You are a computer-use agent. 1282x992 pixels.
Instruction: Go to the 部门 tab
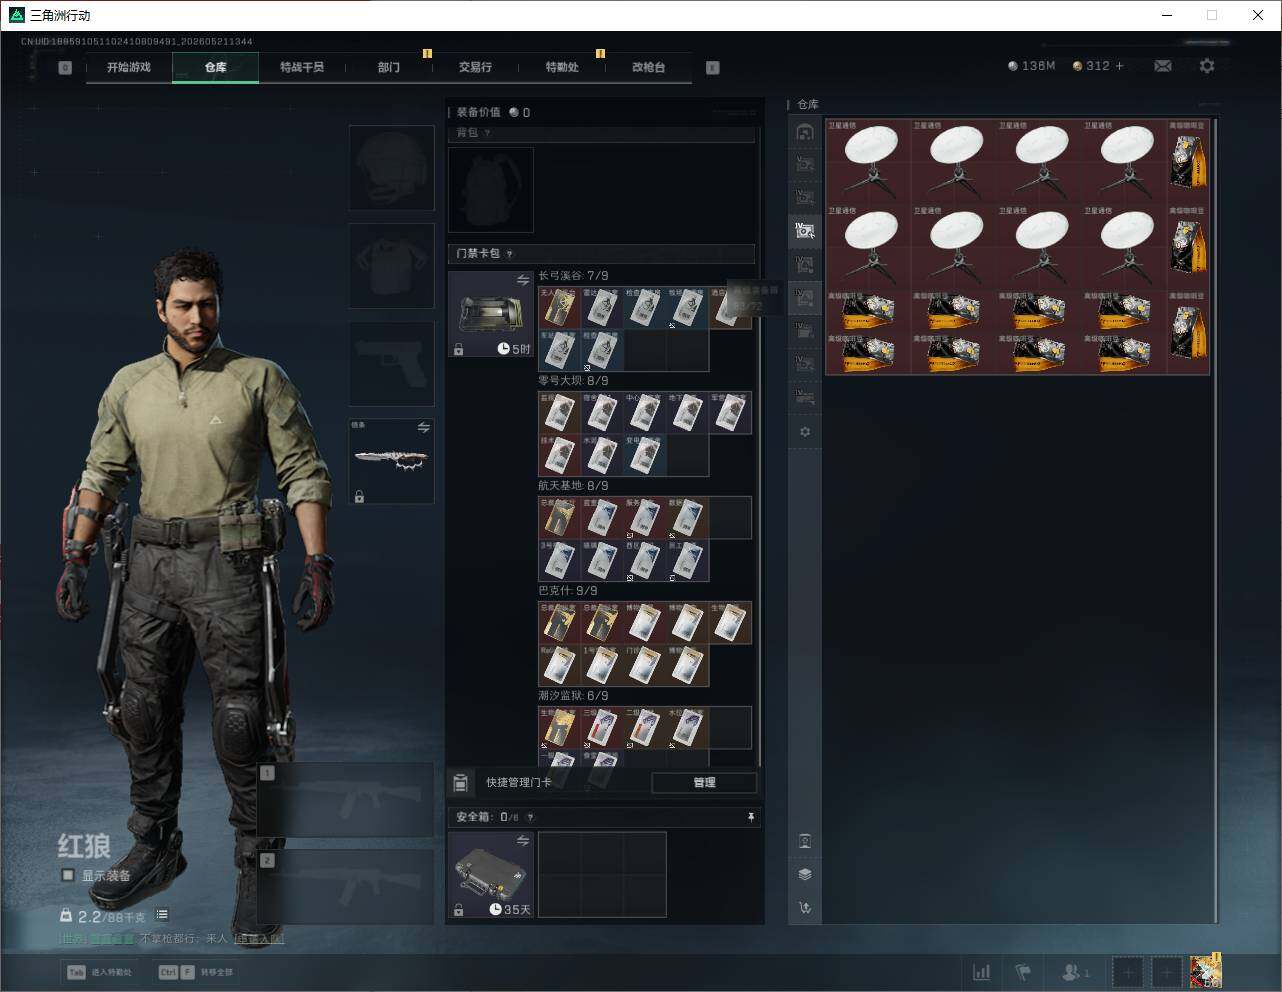(x=389, y=67)
